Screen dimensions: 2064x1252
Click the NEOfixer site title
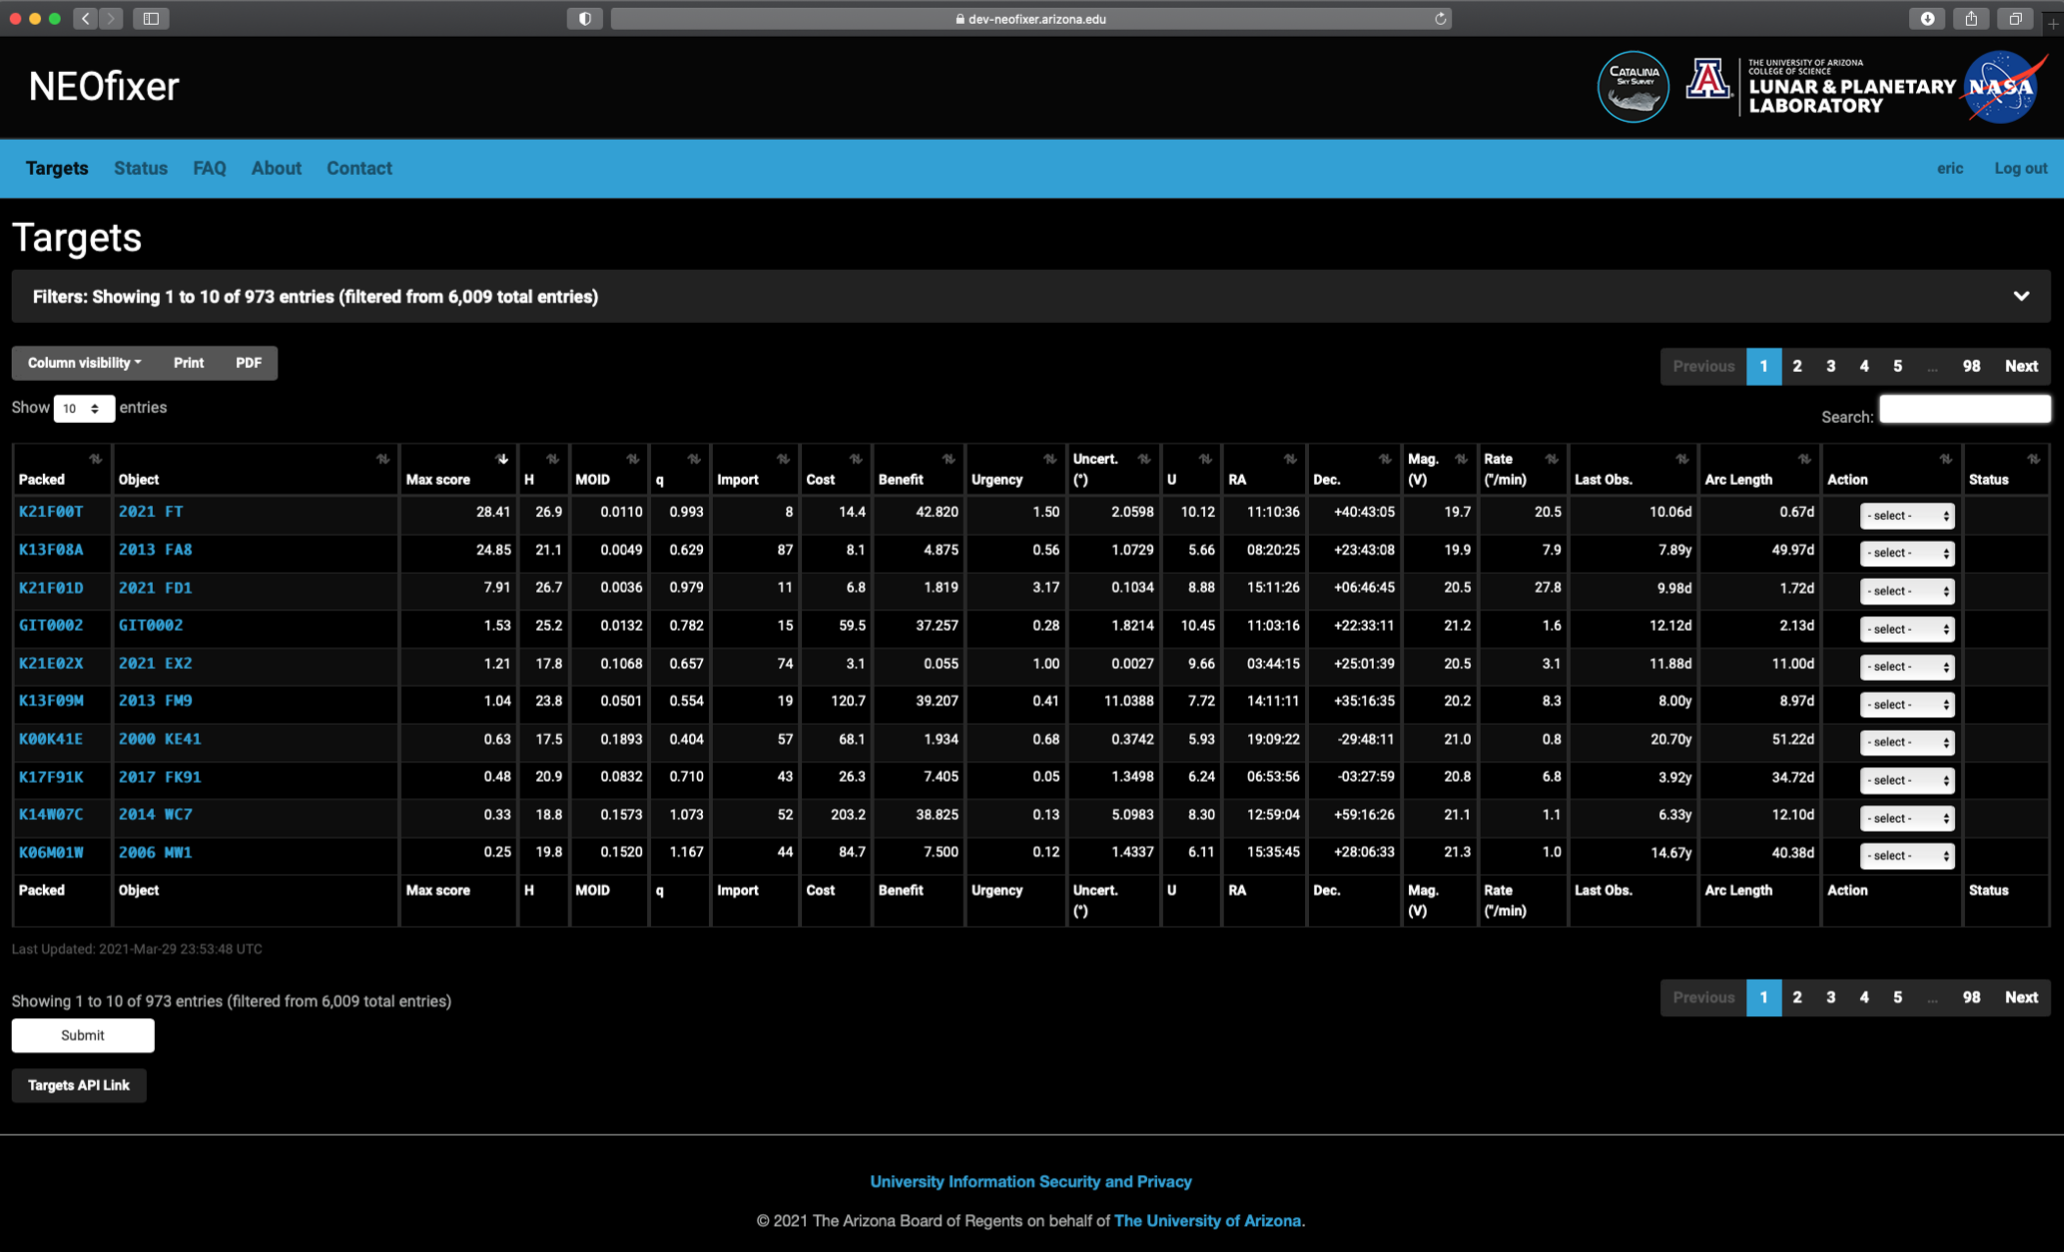[104, 87]
